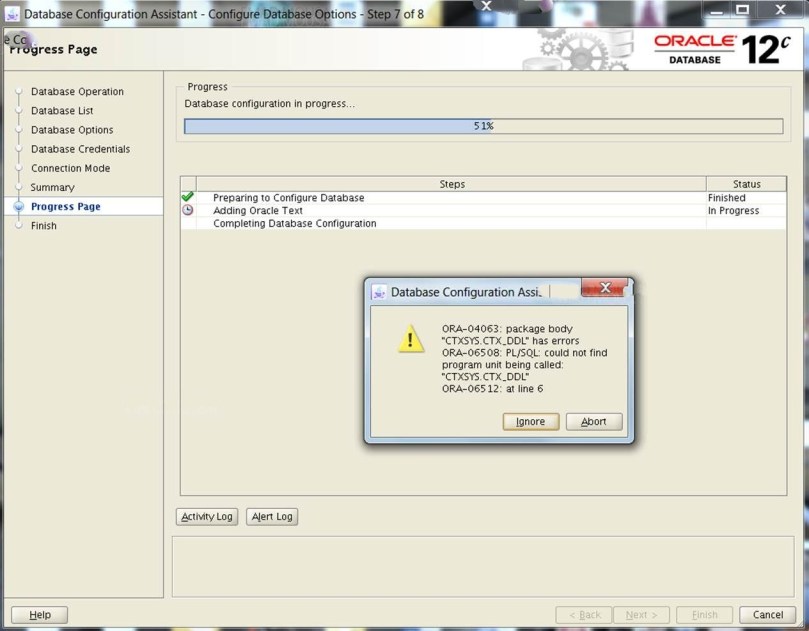Close the error dialog with red X
The height and width of the screenshot is (631, 809).
pos(603,289)
